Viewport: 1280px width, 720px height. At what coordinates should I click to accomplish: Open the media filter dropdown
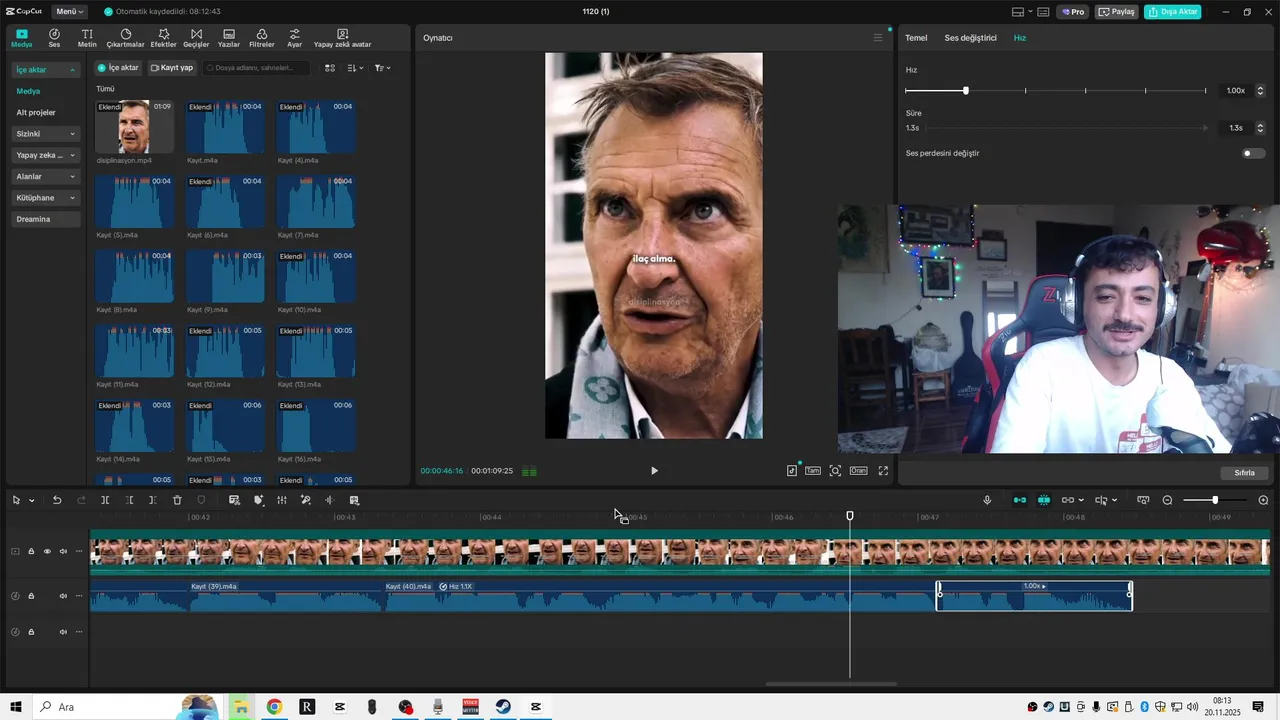tap(382, 68)
